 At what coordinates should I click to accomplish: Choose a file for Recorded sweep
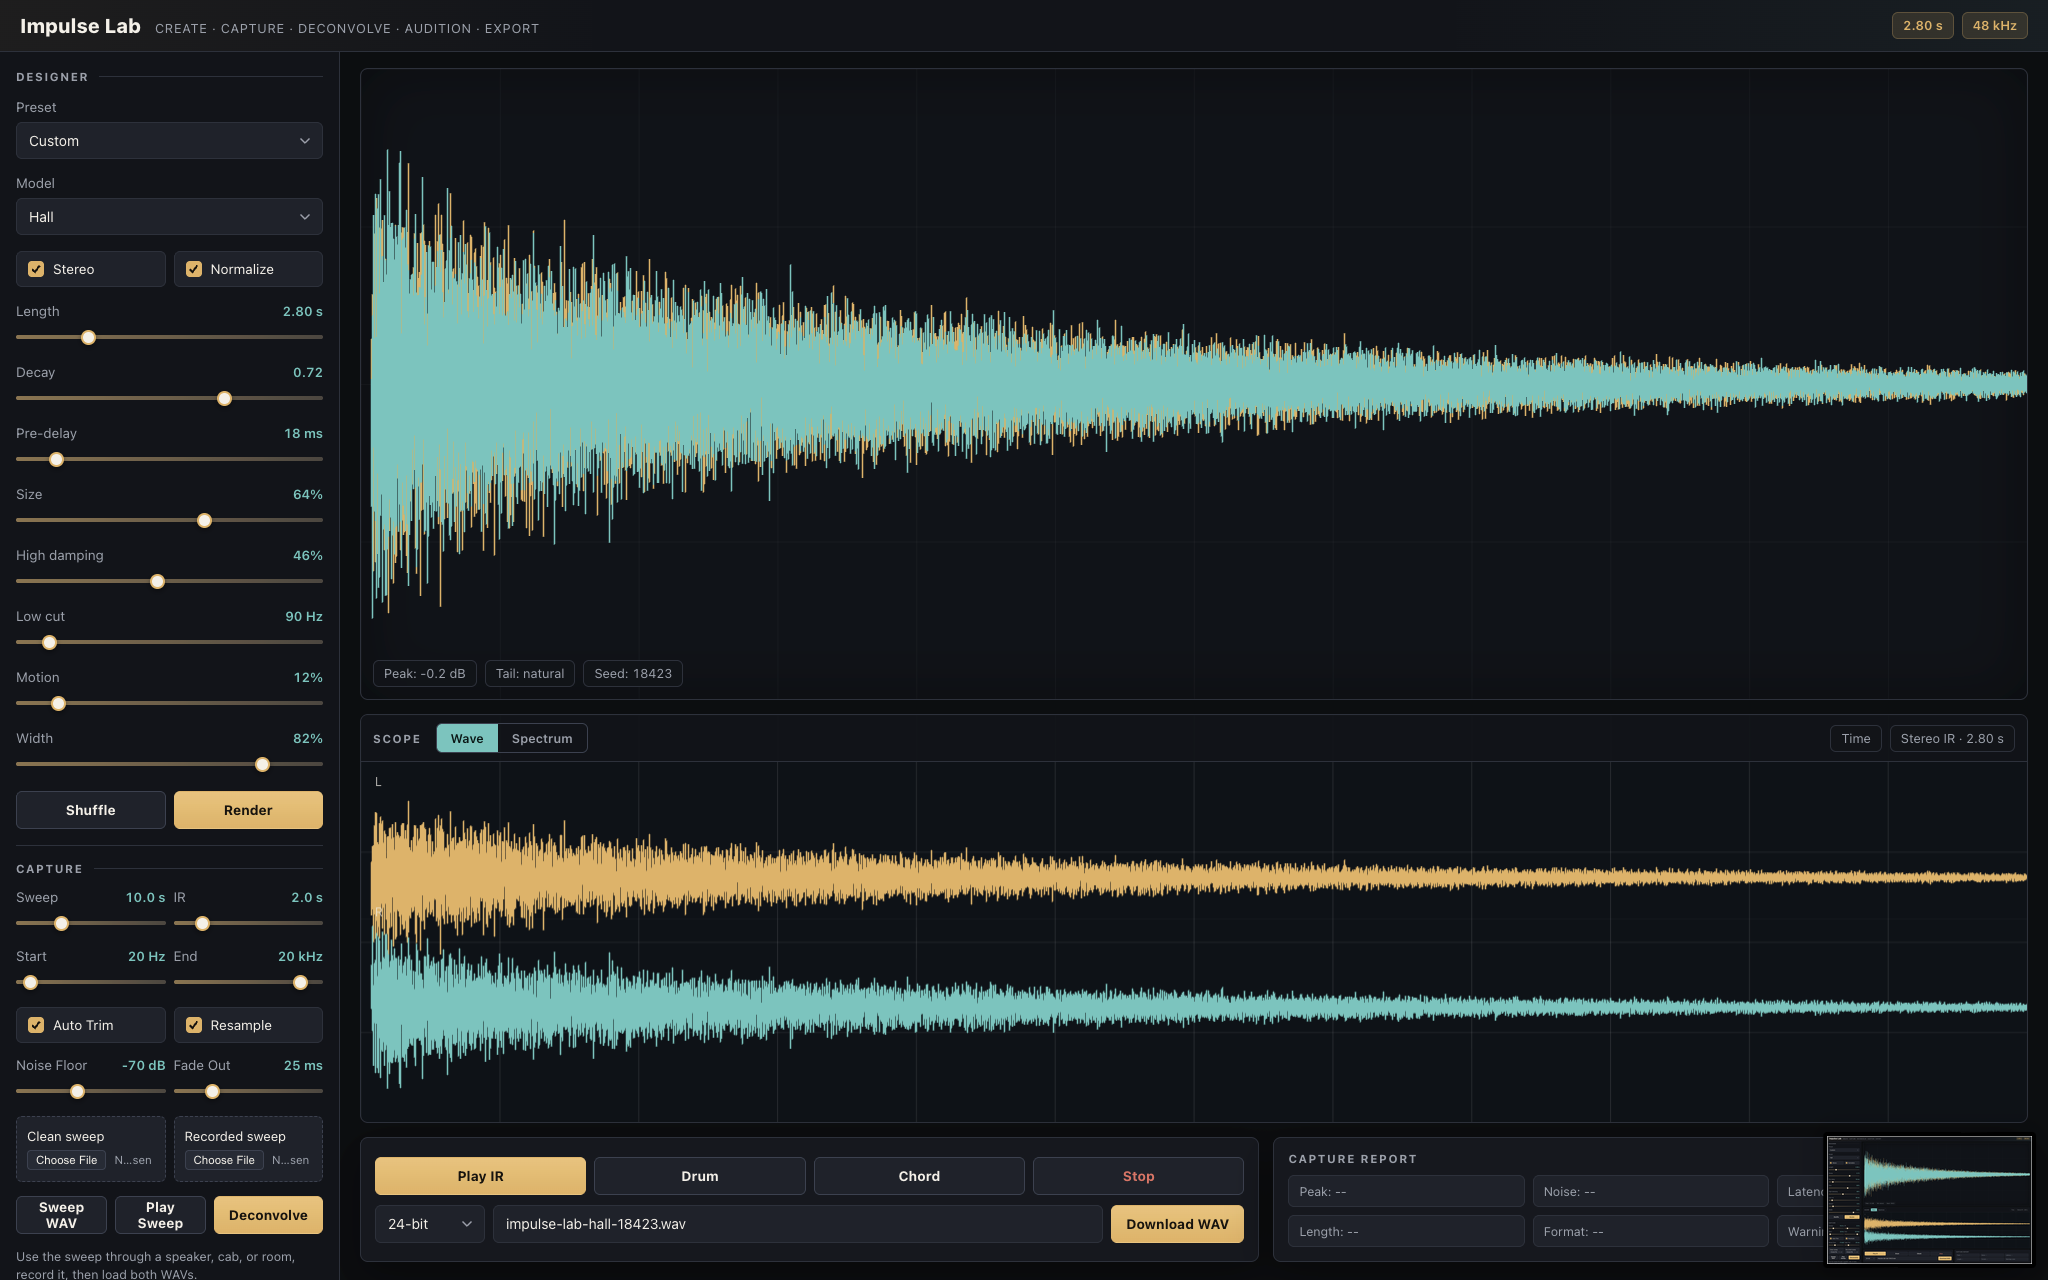[224, 1160]
